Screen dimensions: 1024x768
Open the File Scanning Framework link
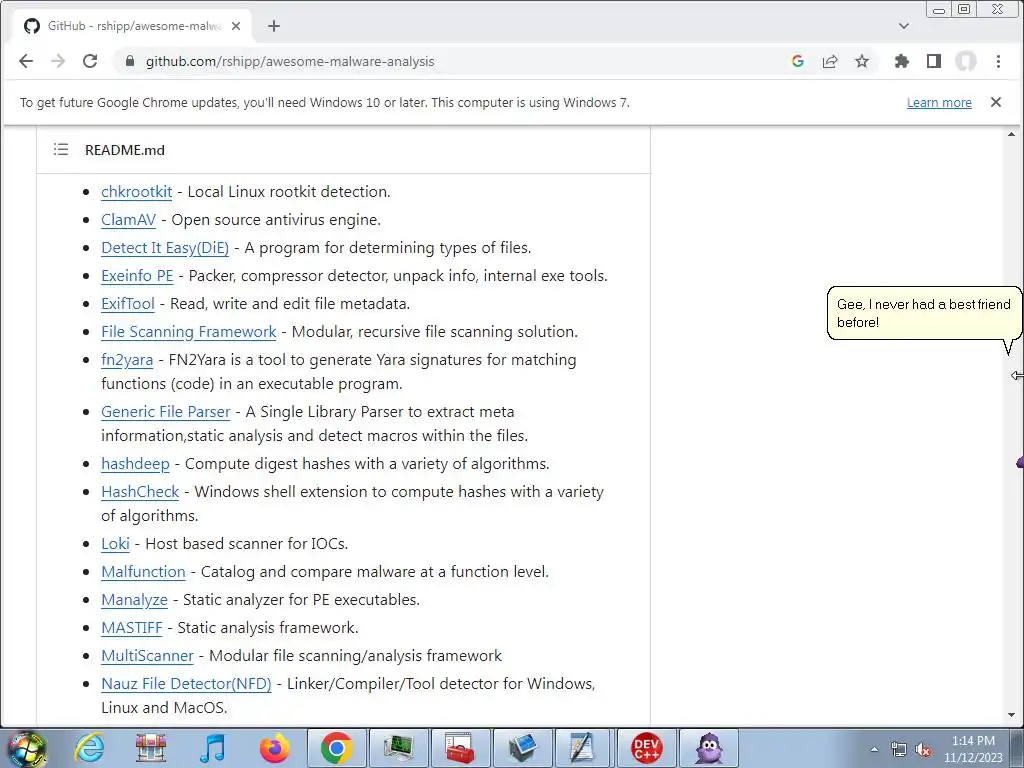point(189,332)
